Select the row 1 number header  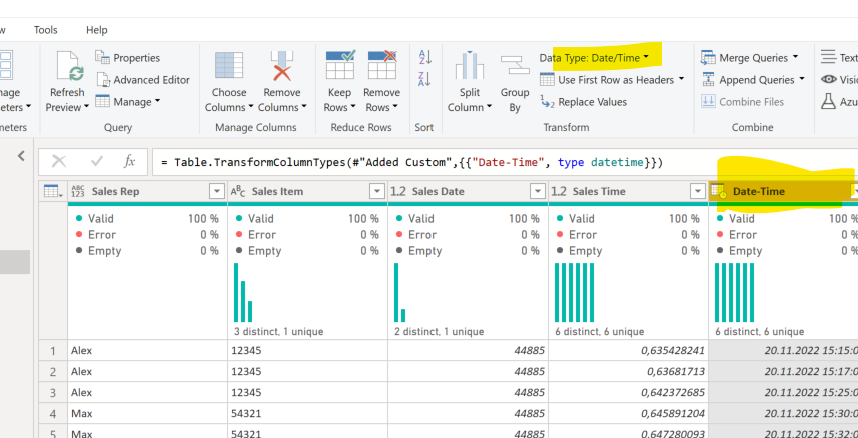[x=53, y=350]
